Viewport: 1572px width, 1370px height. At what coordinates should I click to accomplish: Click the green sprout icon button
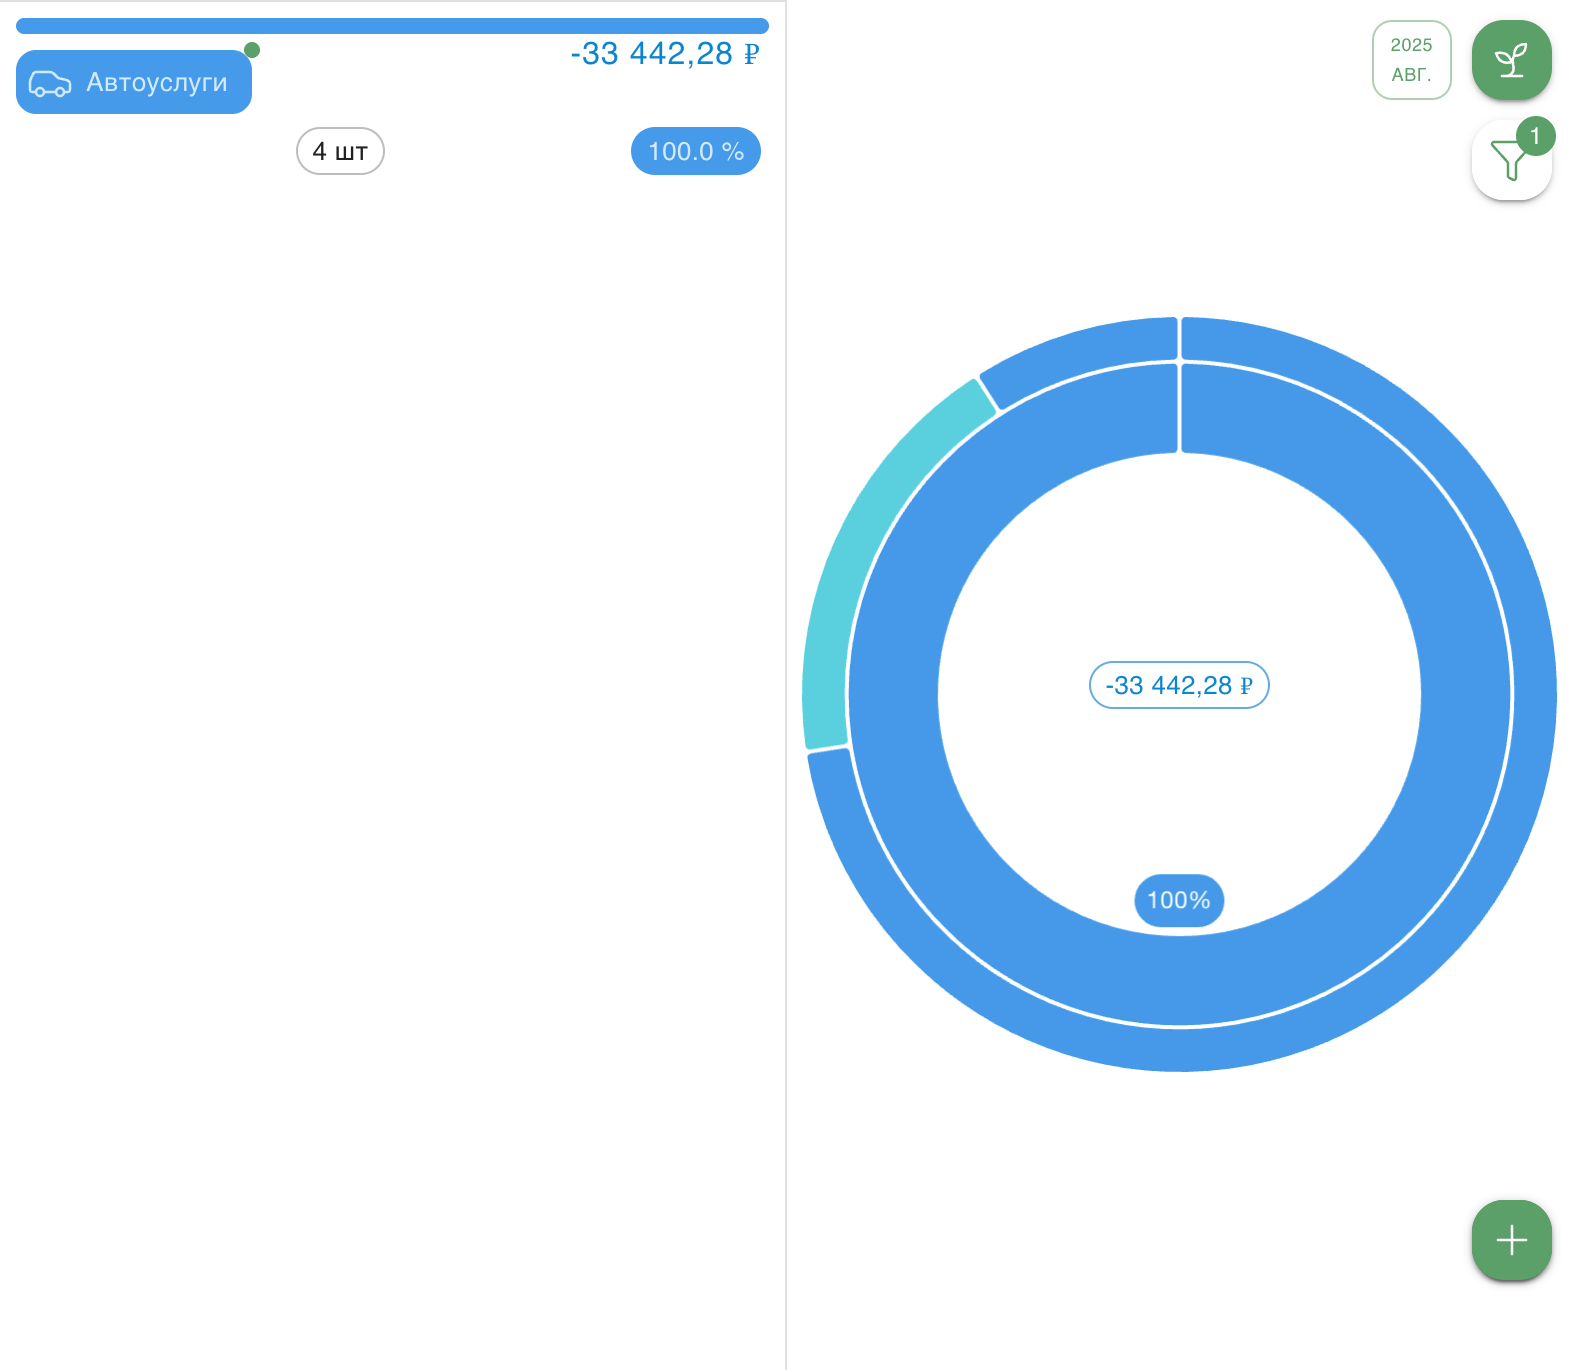1511,60
